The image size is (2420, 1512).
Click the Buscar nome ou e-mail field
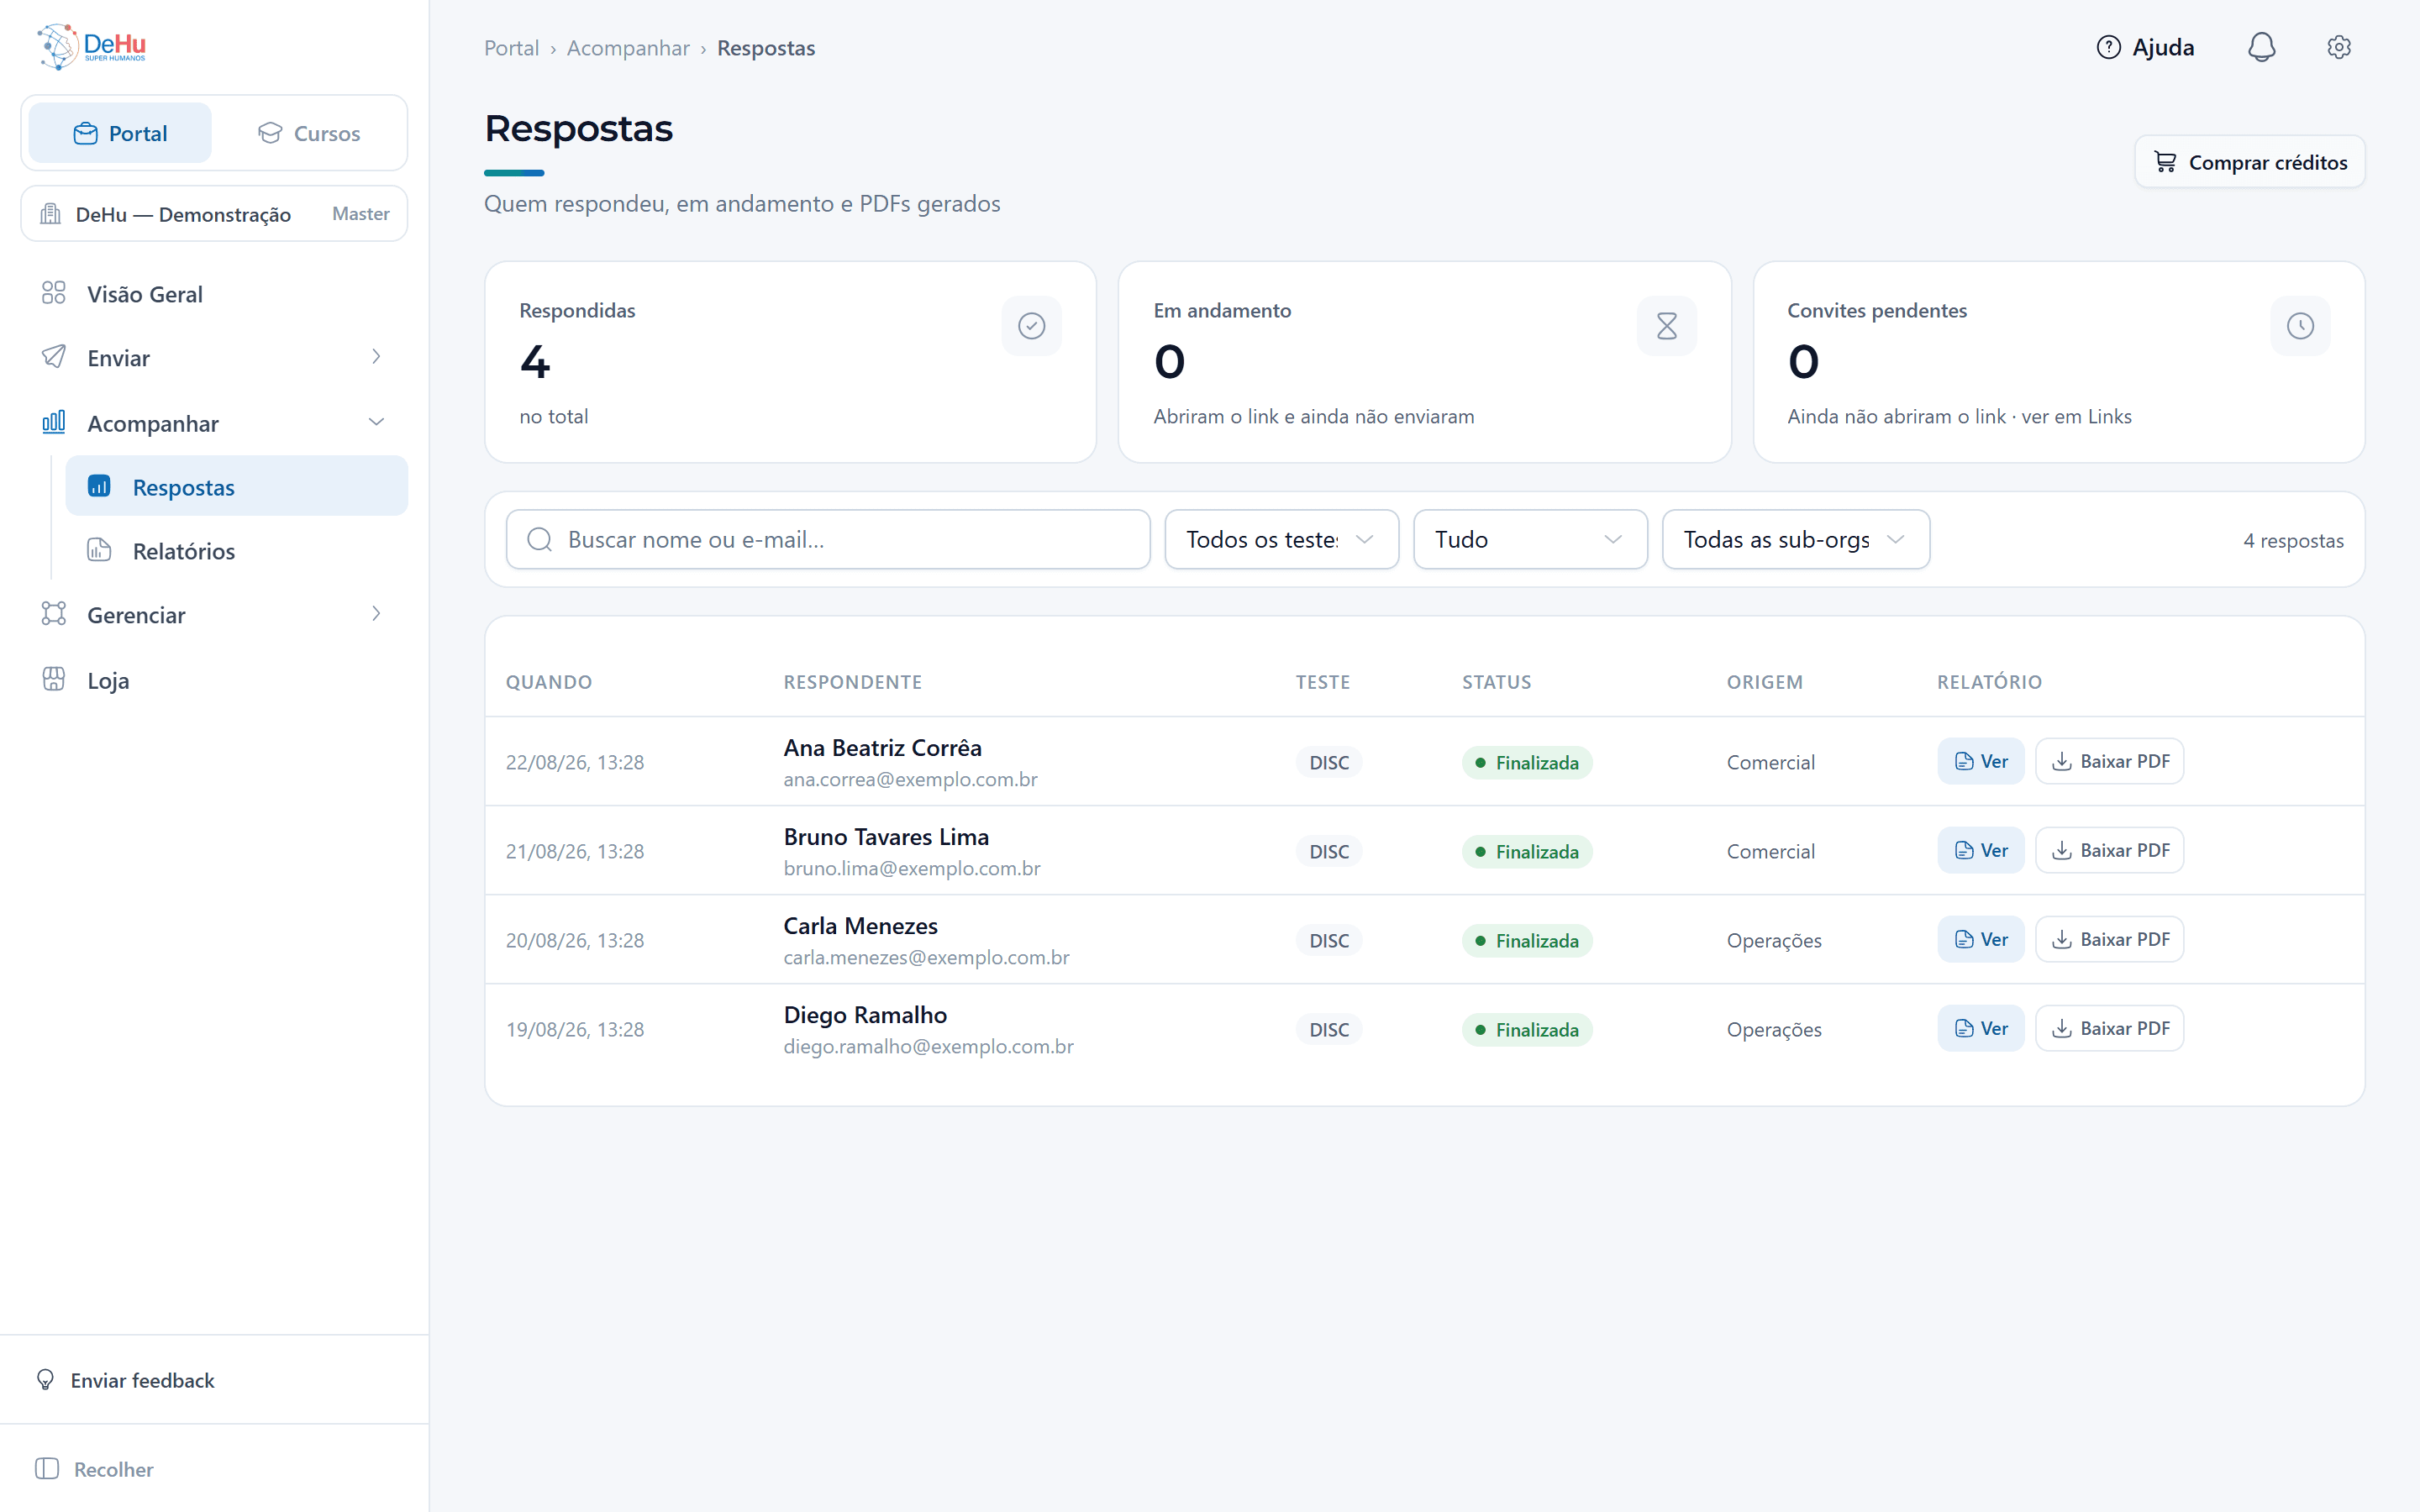pyautogui.click(x=828, y=540)
